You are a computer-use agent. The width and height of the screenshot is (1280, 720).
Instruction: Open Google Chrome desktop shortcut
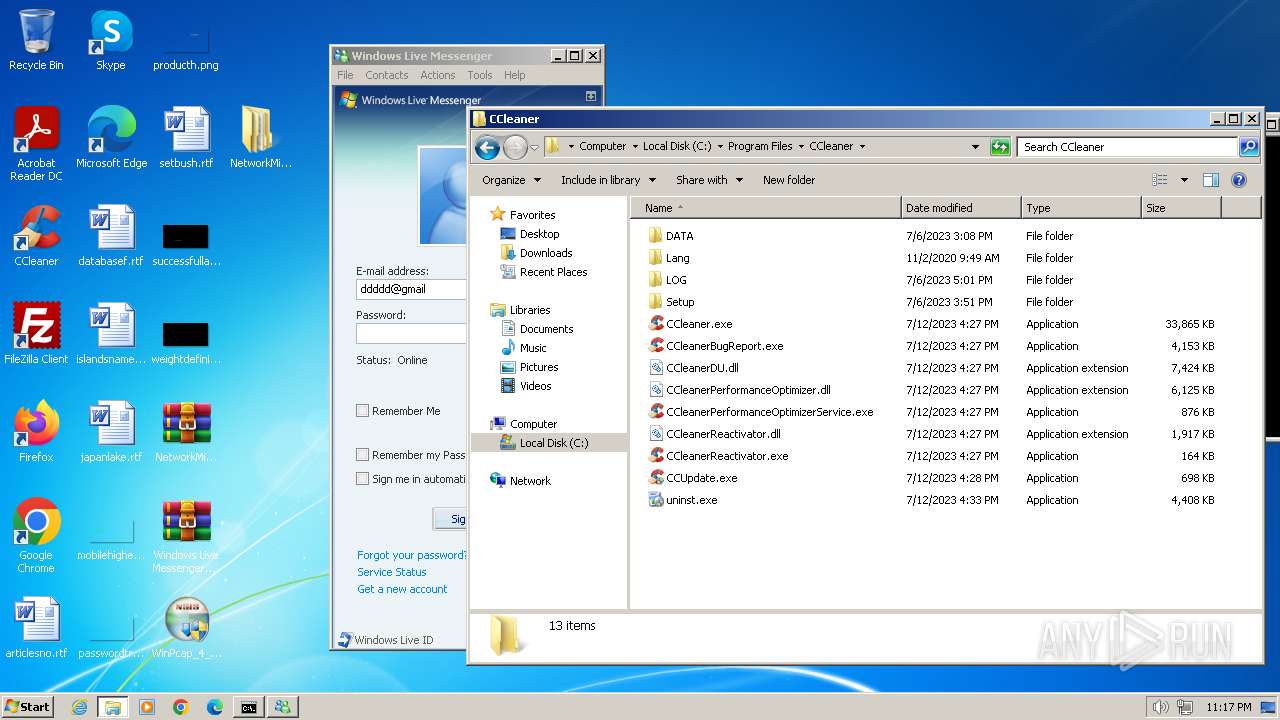[36, 535]
